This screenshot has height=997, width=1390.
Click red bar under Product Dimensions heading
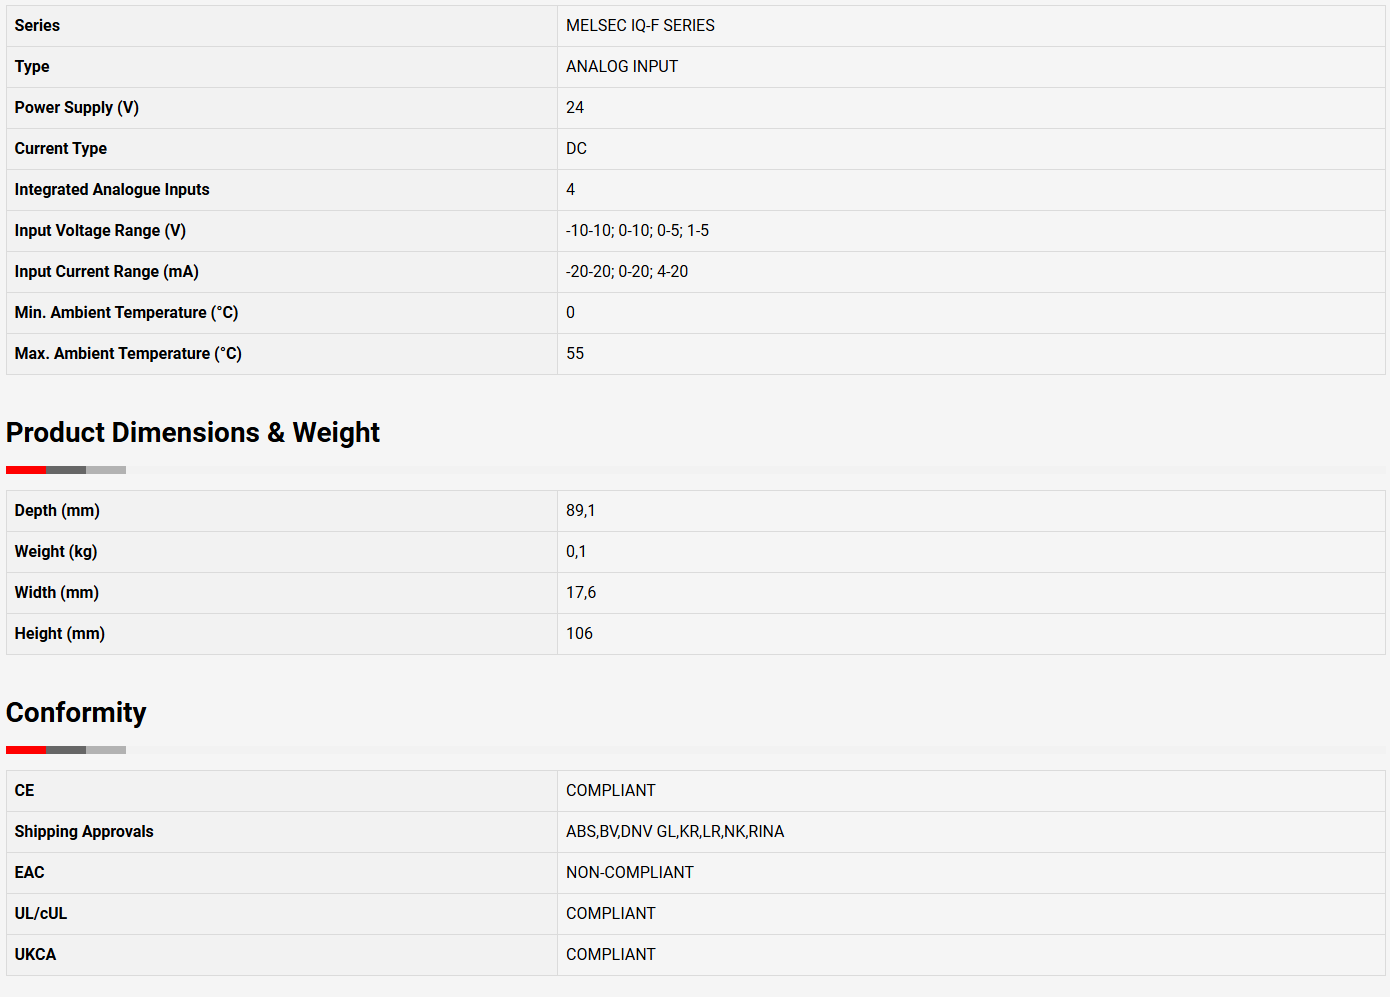(26, 470)
